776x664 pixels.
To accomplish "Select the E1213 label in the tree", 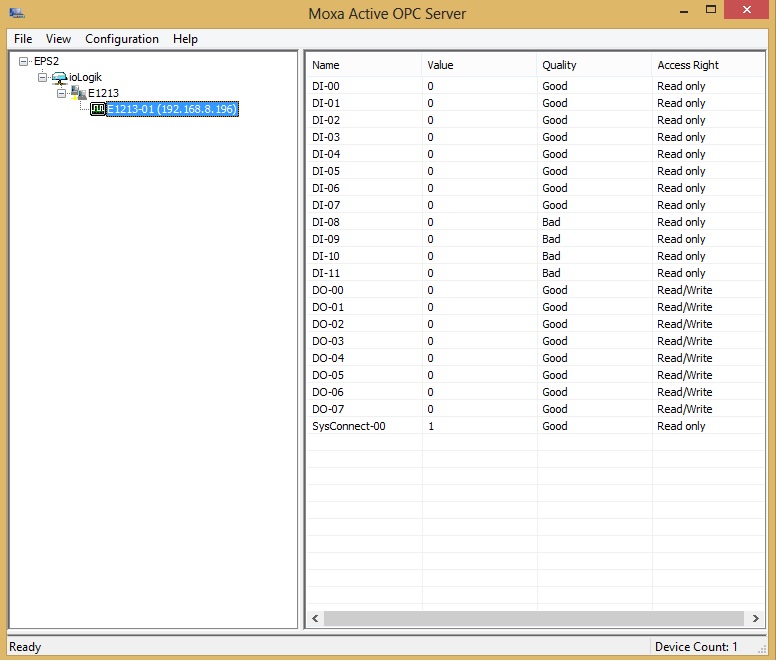I will coord(103,93).
